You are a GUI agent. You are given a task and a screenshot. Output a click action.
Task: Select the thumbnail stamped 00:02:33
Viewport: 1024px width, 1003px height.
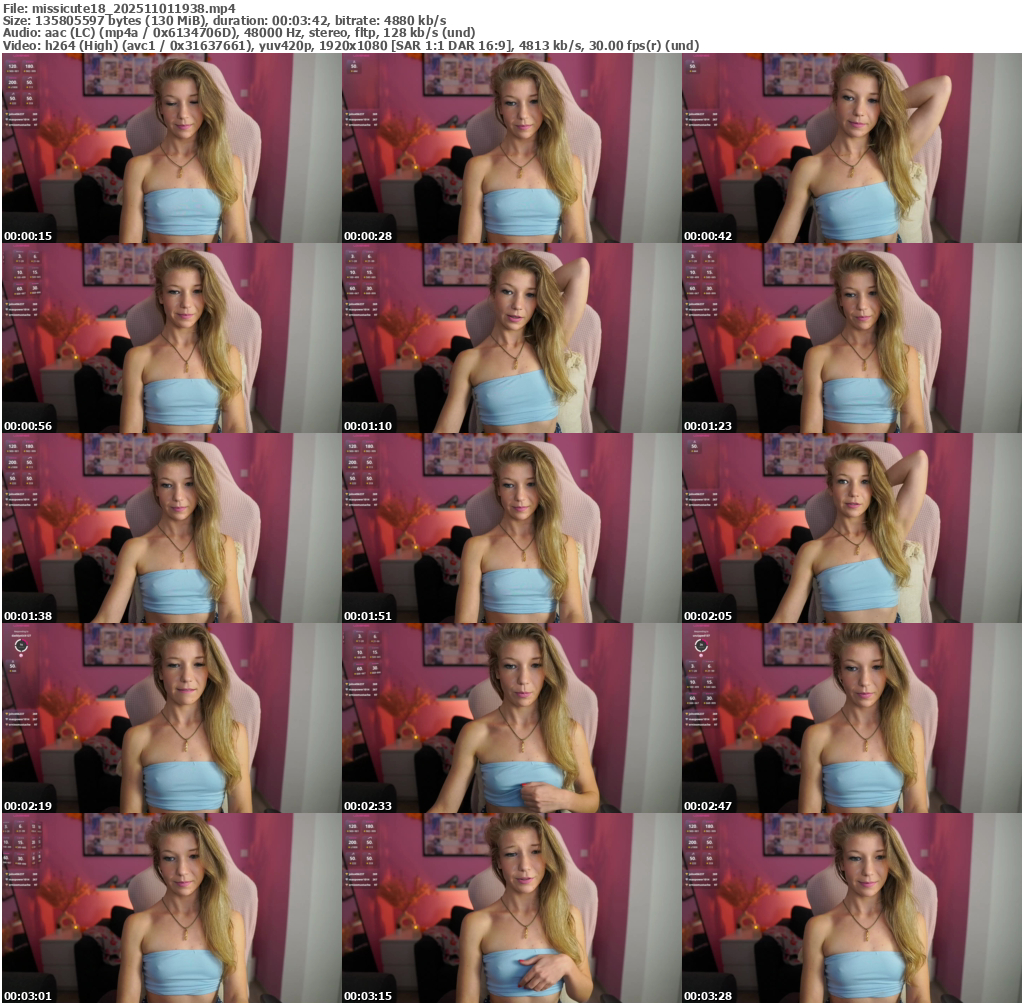pos(511,718)
